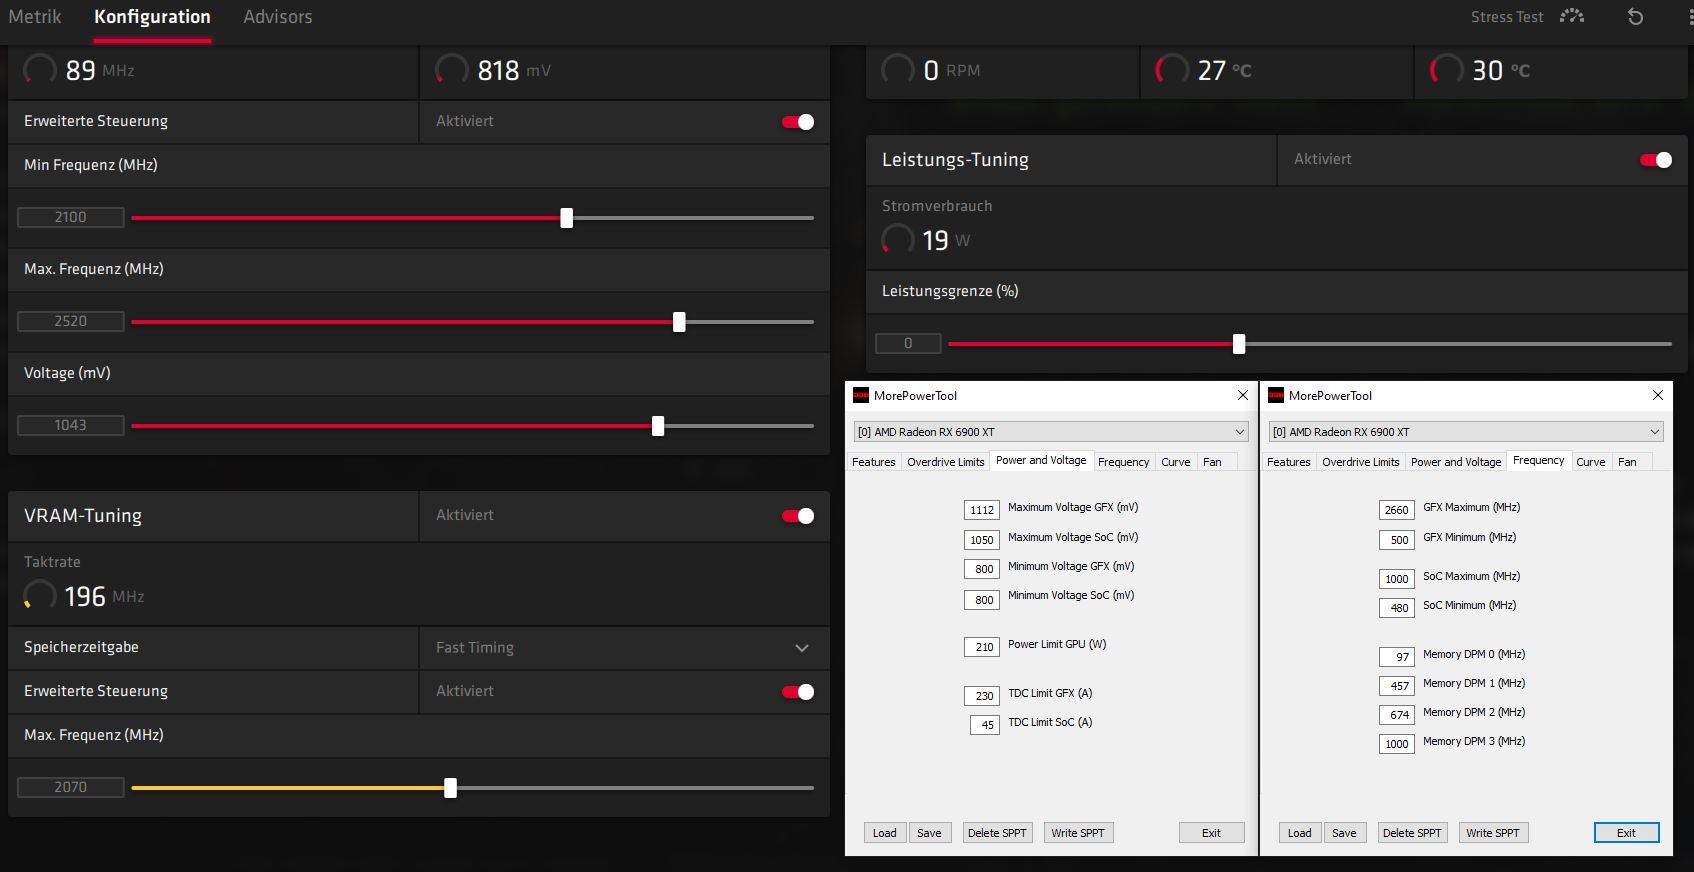Click VRAM Max. Frequenz slider handle
The image size is (1694, 872).
pyautogui.click(x=451, y=788)
